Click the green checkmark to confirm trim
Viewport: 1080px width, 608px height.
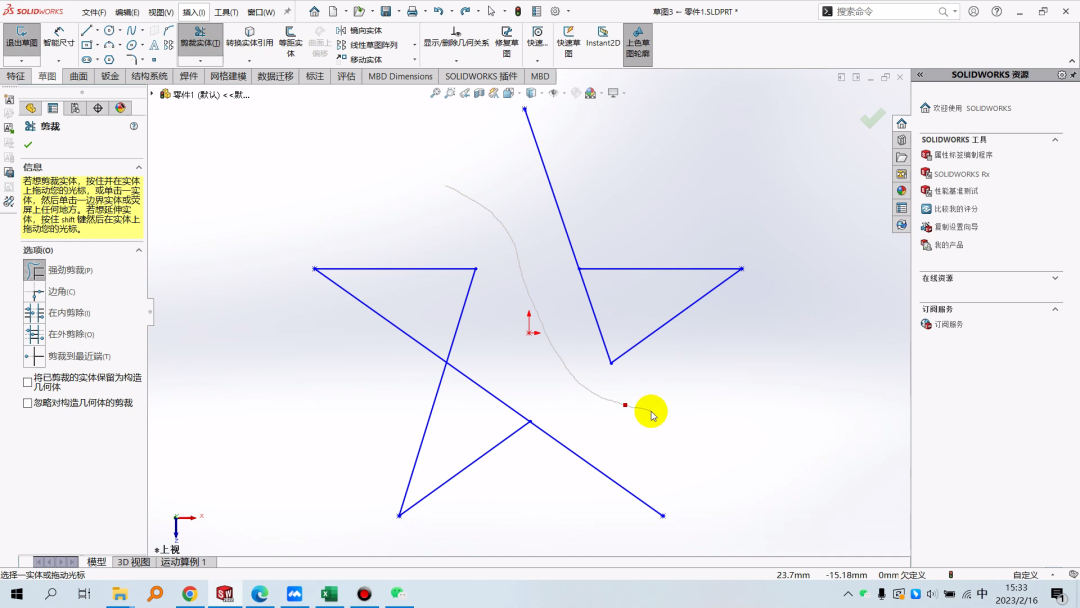click(28, 145)
